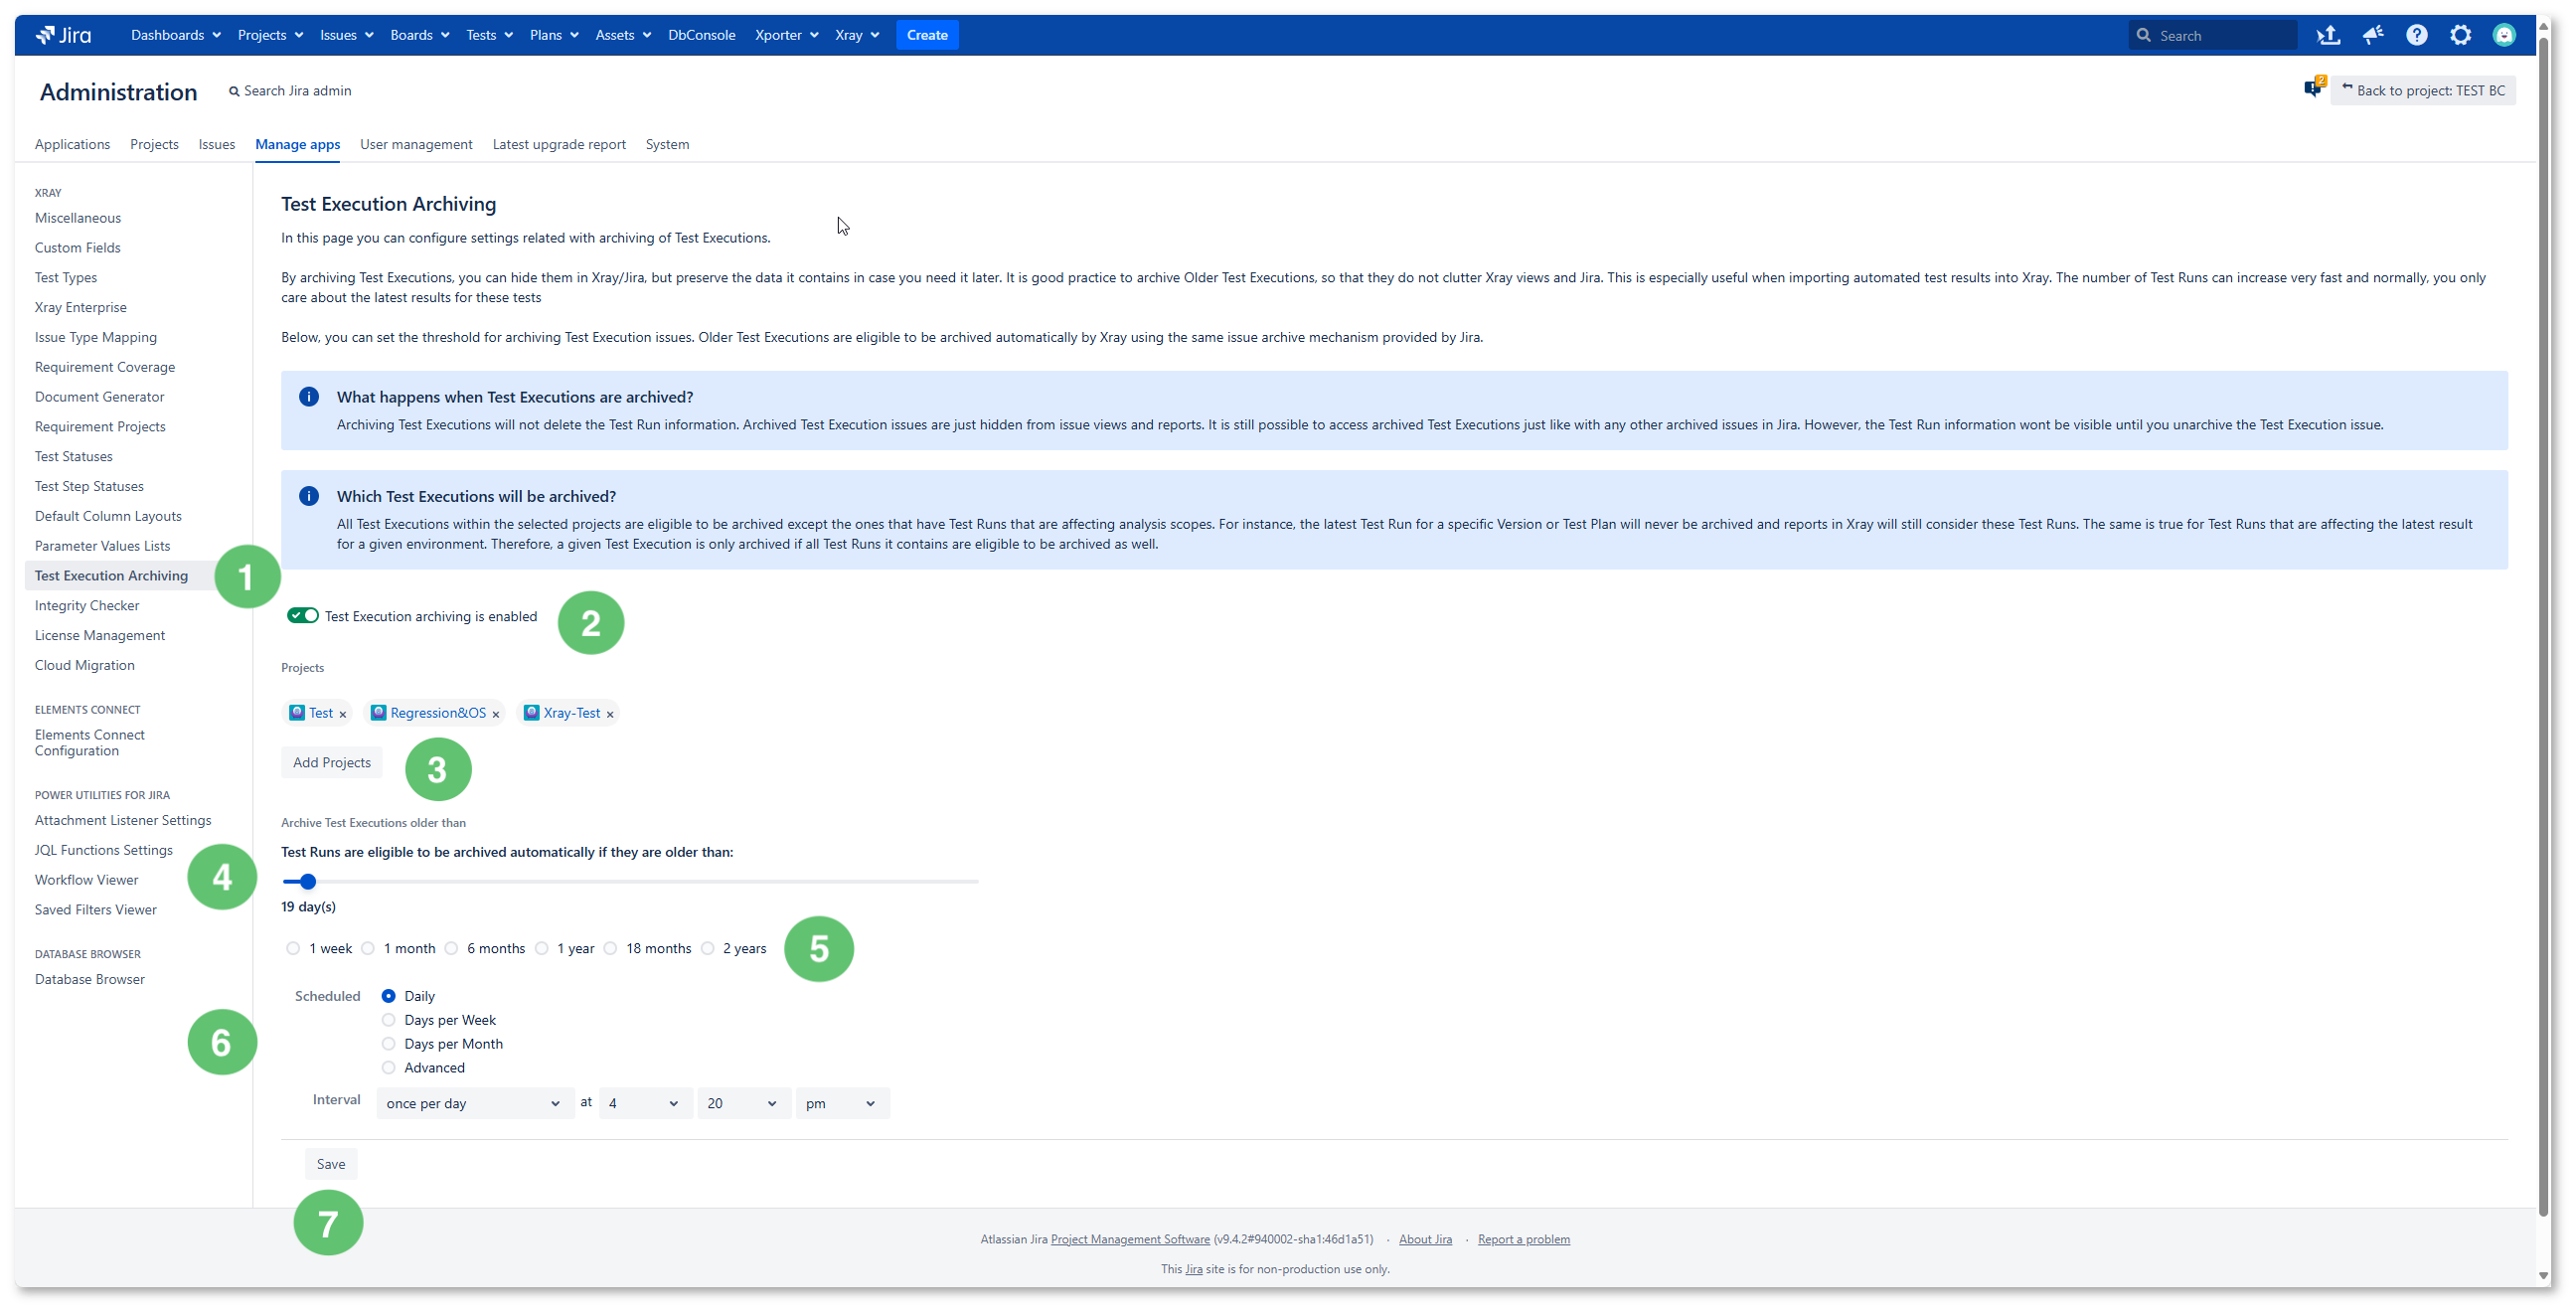Open Test Statuses in the sidebar
This screenshot has width=2576, height=1312.
(x=74, y=456)
